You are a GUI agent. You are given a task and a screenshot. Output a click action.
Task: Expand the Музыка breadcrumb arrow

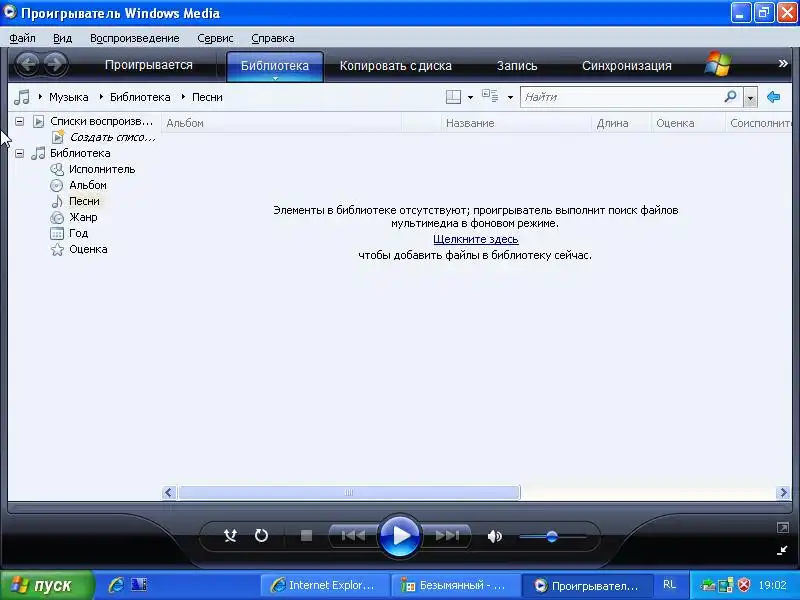pos(40,96)
